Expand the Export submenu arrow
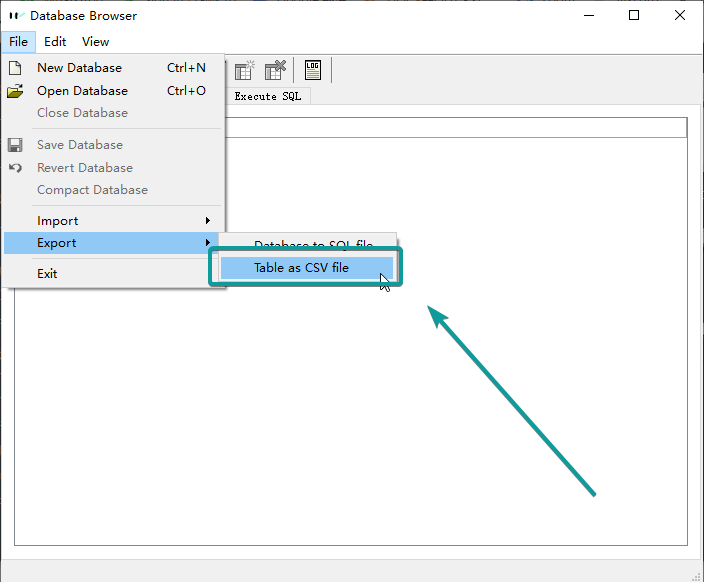 (208, 243)
